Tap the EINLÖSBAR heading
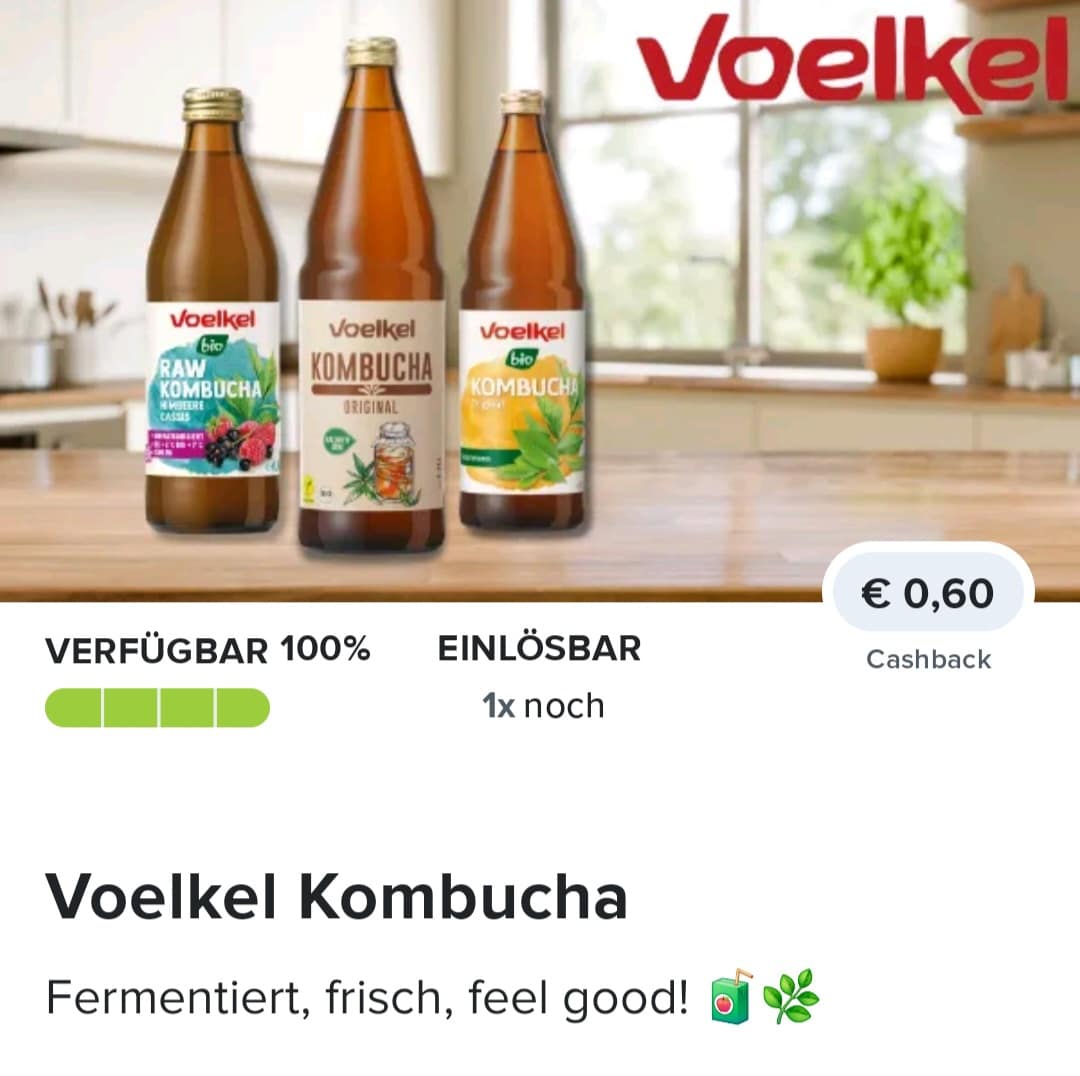This screenshot has width=1080, height=1076. point(539,649)
